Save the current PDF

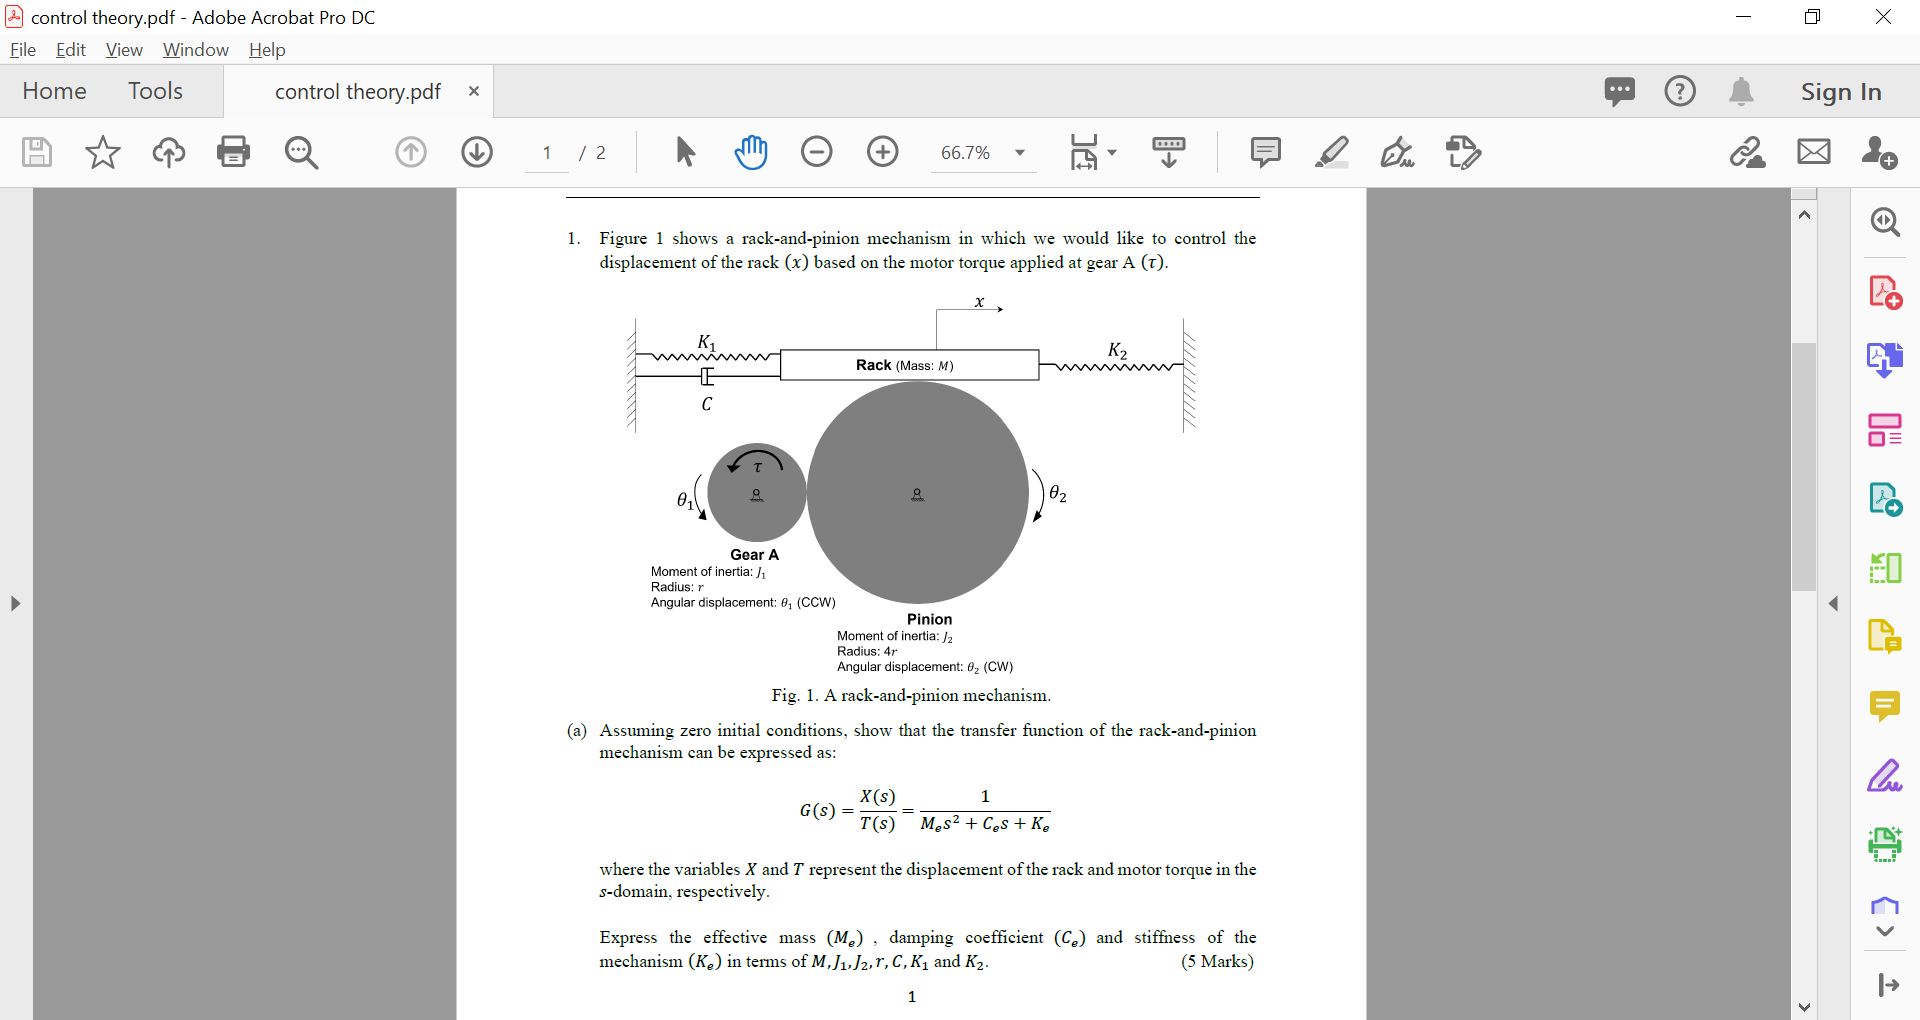(36, 152)
